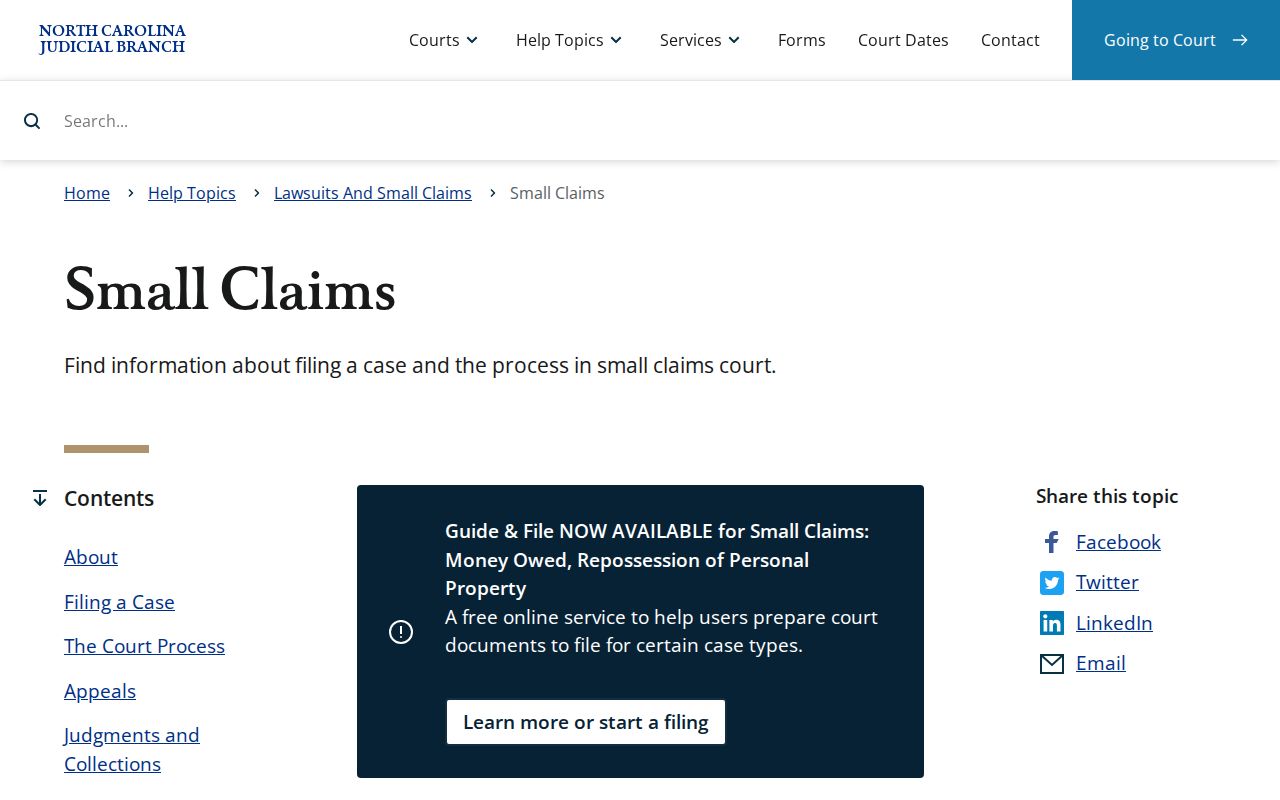This screenshot has width=1280, height=800.
Task: Click the 'A free online service' paragraph
Action: coord(661,631)
